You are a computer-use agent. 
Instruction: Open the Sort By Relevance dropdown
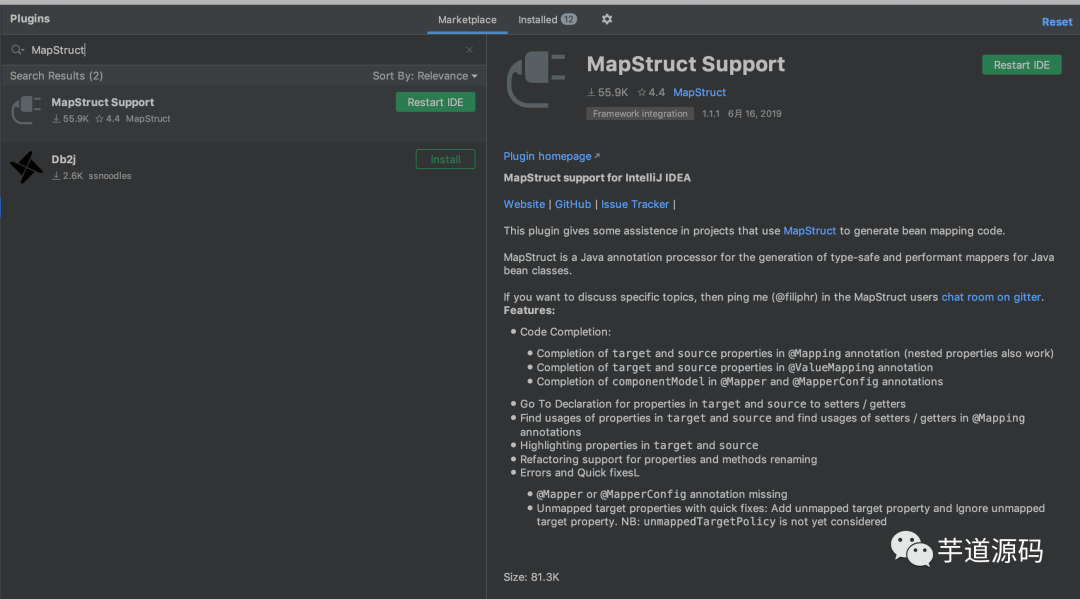pos(425,76)
